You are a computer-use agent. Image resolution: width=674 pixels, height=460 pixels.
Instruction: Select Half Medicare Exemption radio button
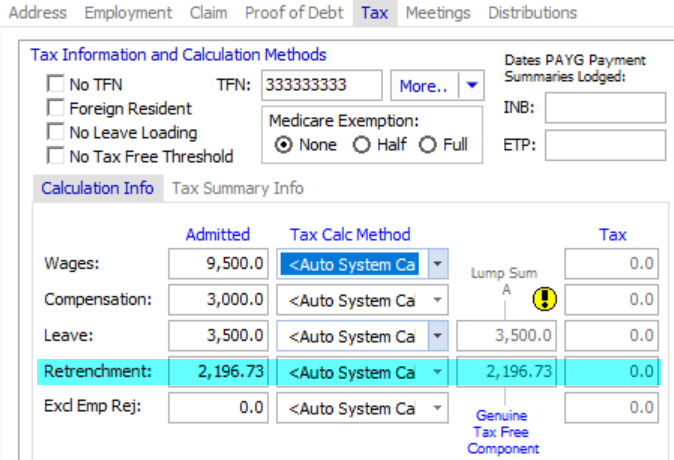[360, 145]
